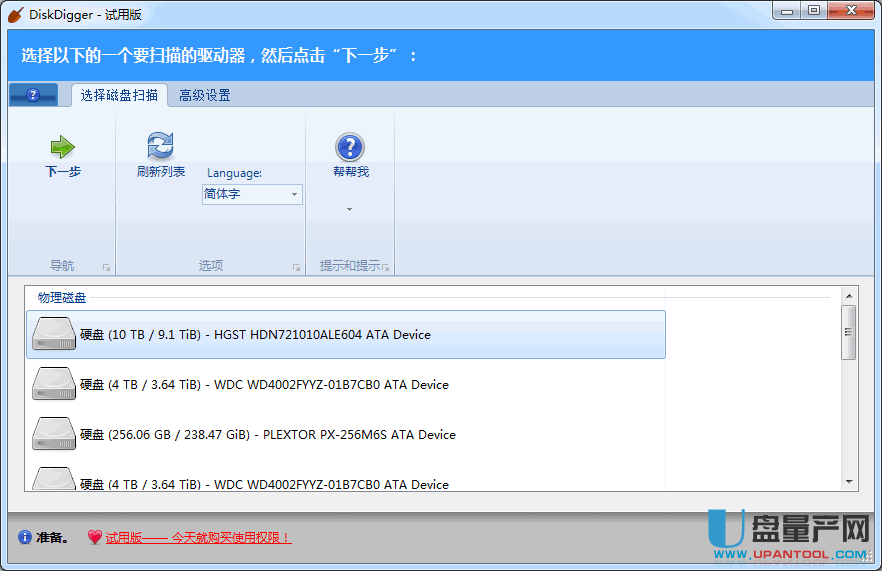Click the blue info icon in status bar

coord(24,537)
